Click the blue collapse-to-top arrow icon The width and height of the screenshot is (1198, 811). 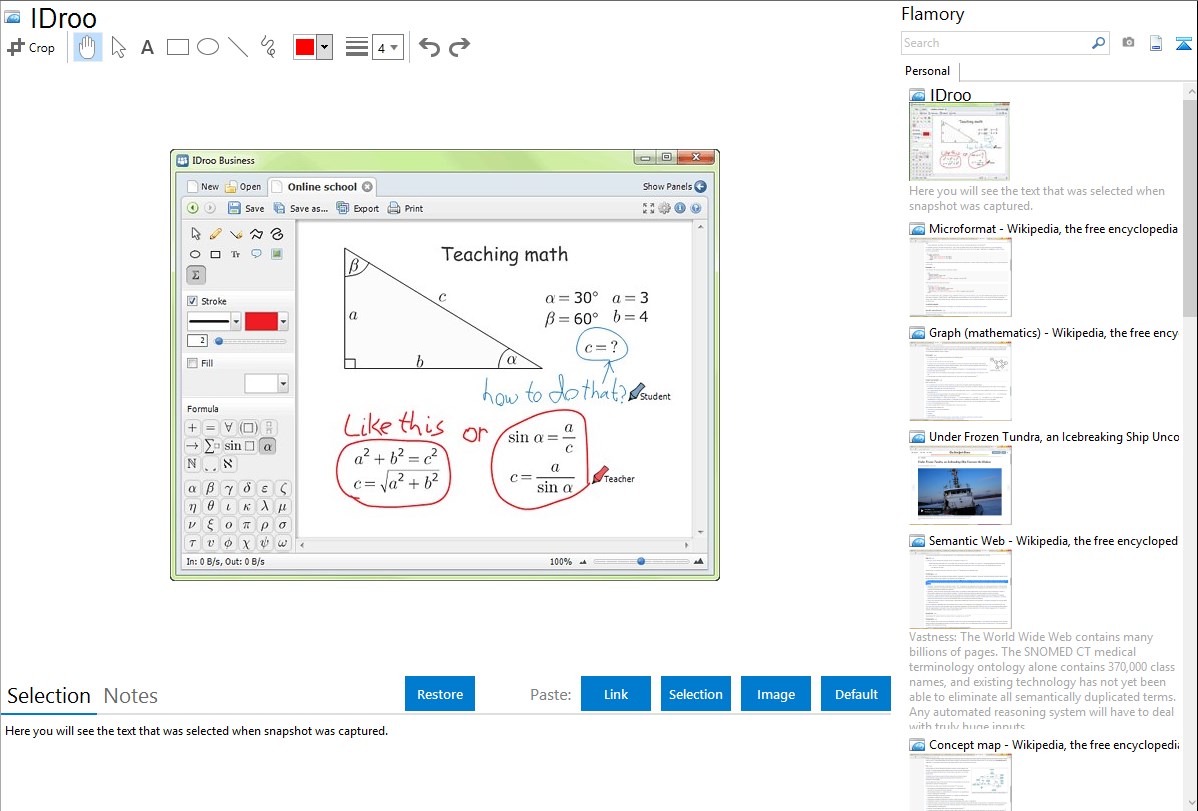coord(1183,43)
